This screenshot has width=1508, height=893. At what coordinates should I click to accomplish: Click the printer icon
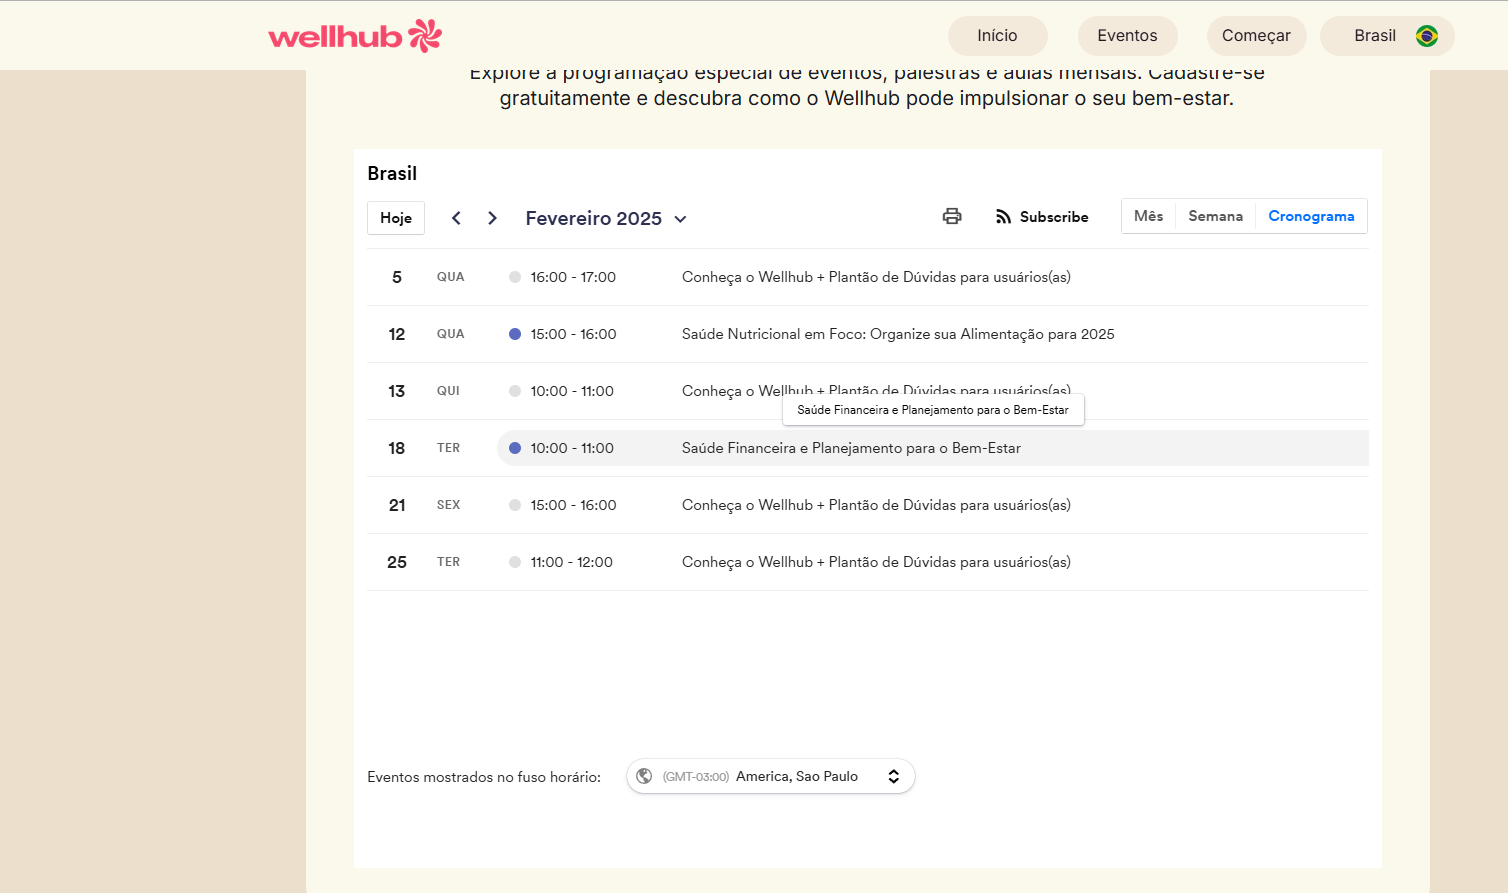click(x=952, y=216)
